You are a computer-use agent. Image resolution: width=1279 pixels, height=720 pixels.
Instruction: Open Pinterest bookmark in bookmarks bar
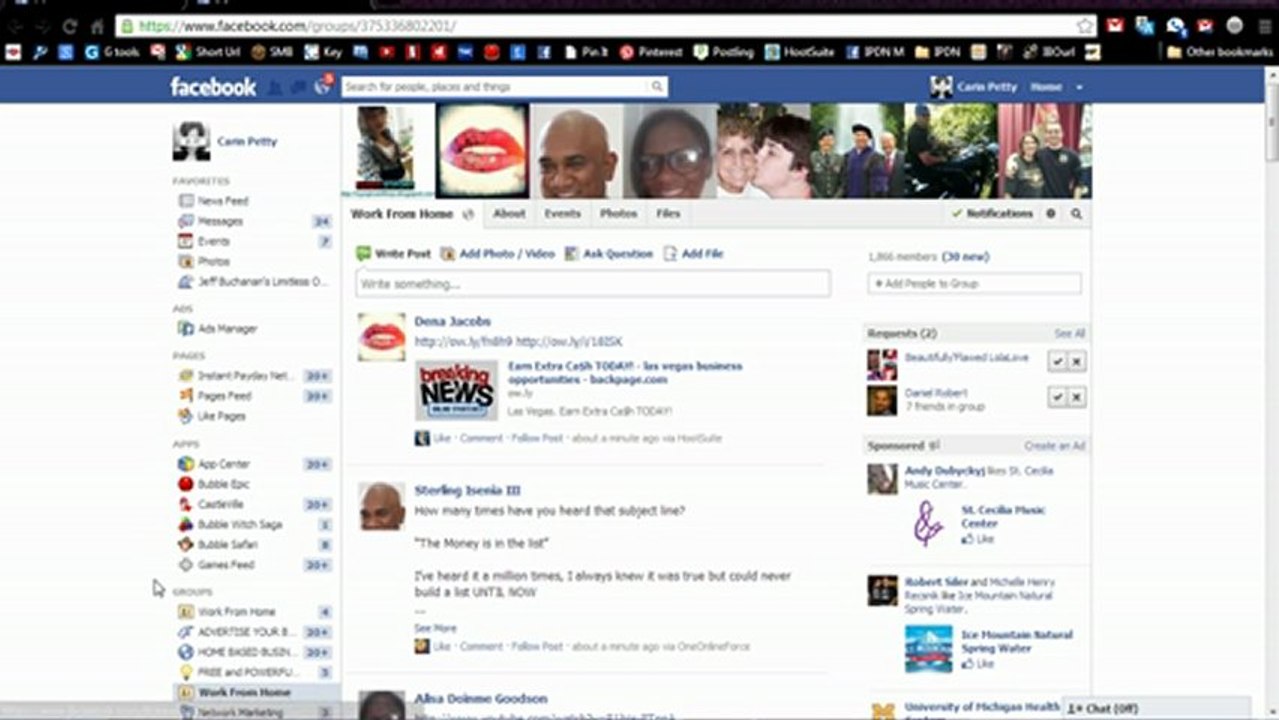pos(651,52)
